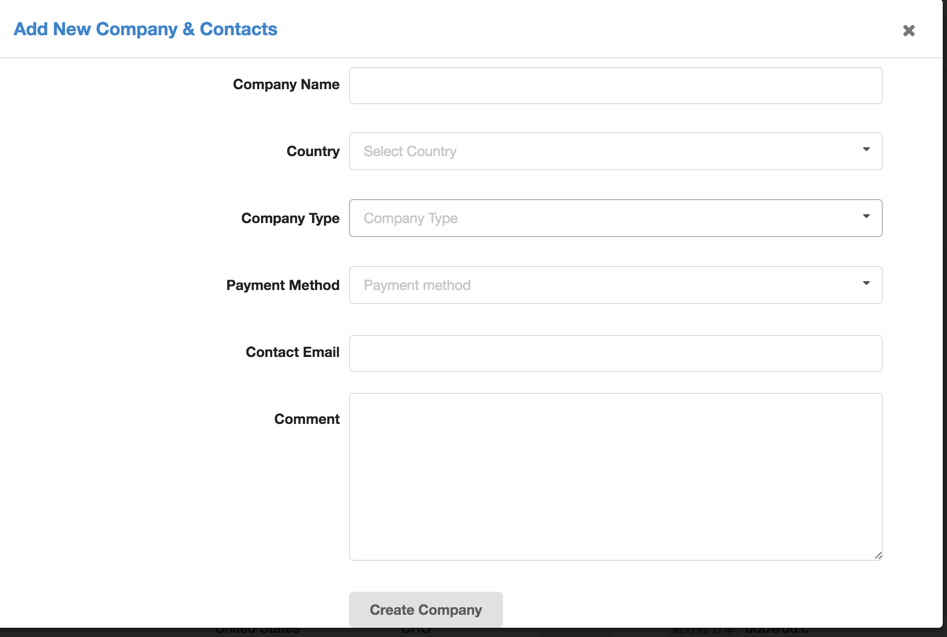This screenshot has height=637, width=947.
Task: Click the Company Name label
Action: pyautogui.click(x=286, y=85)
